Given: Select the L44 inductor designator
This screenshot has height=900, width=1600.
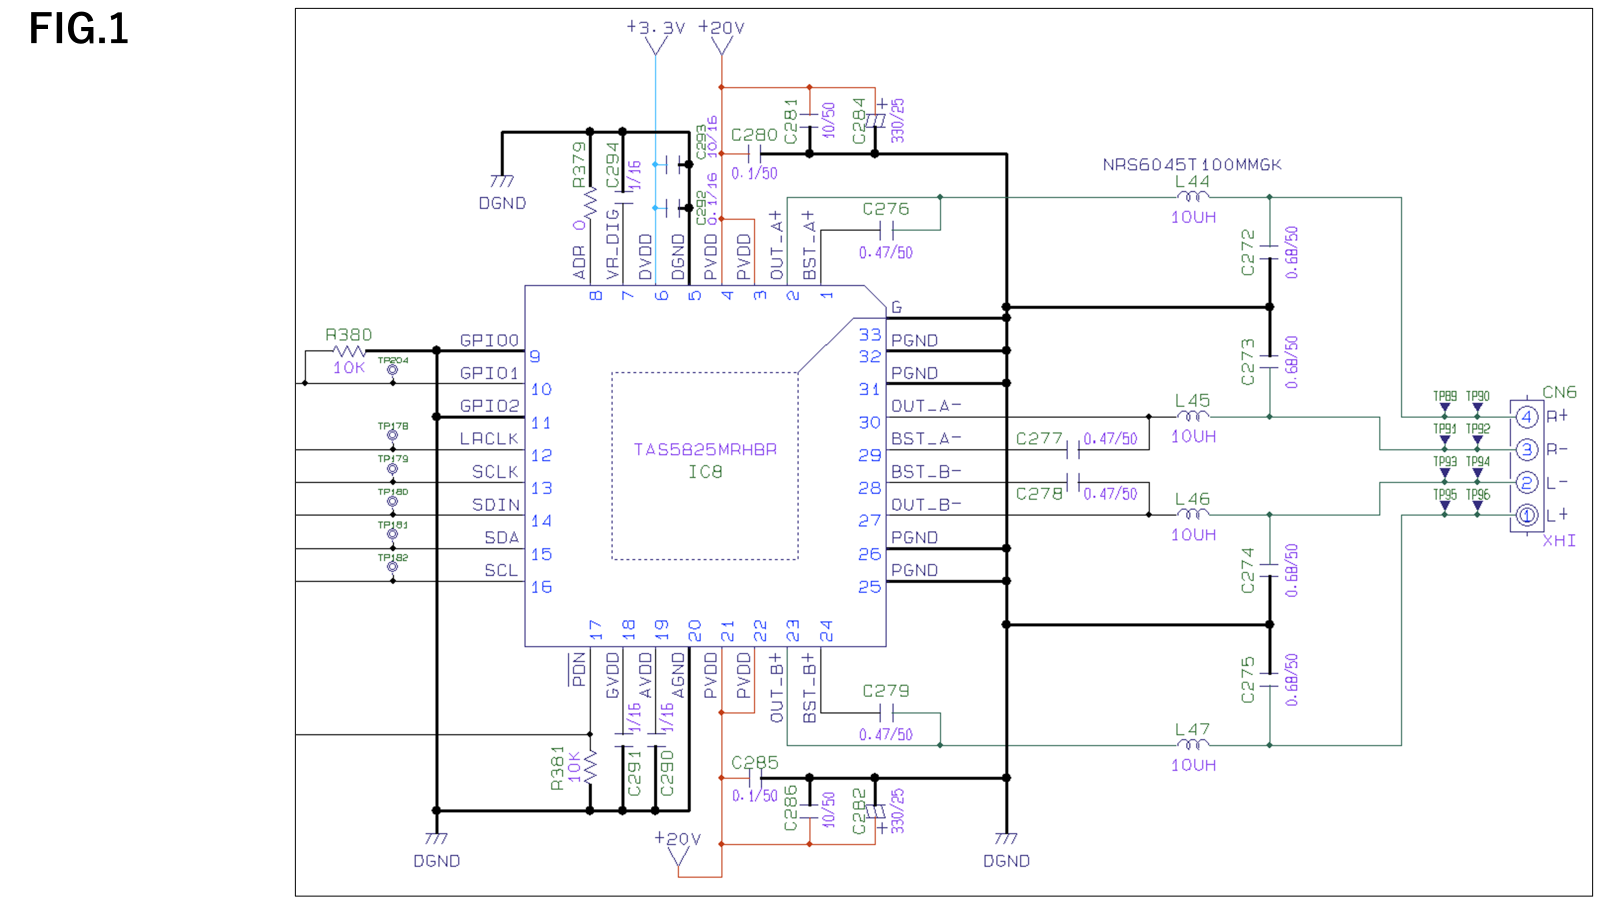Looking at the screenshot, I should click(x=1192, y=182).
